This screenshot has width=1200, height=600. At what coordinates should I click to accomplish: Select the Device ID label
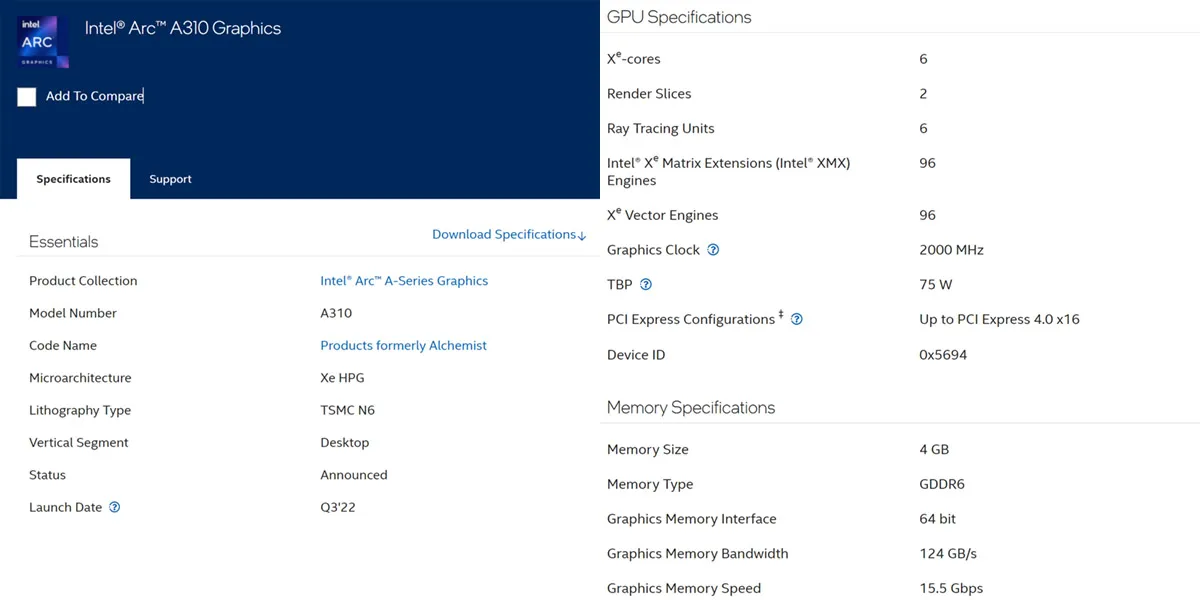click(636, 355)
